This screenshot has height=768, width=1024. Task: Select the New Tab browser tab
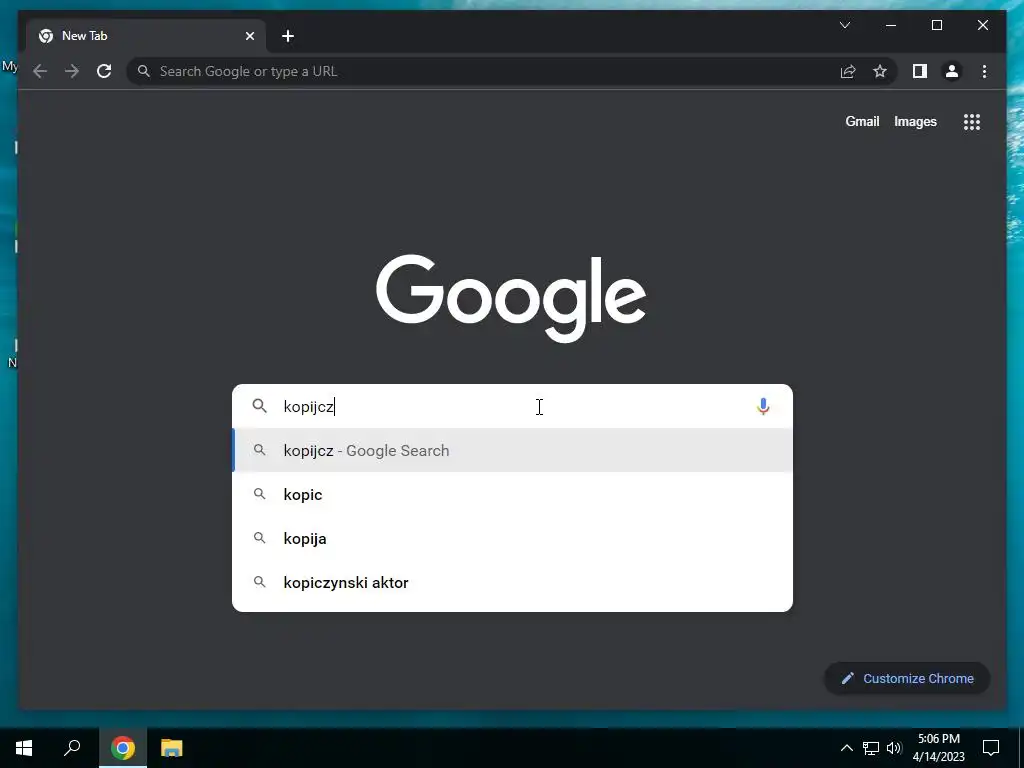146,36
